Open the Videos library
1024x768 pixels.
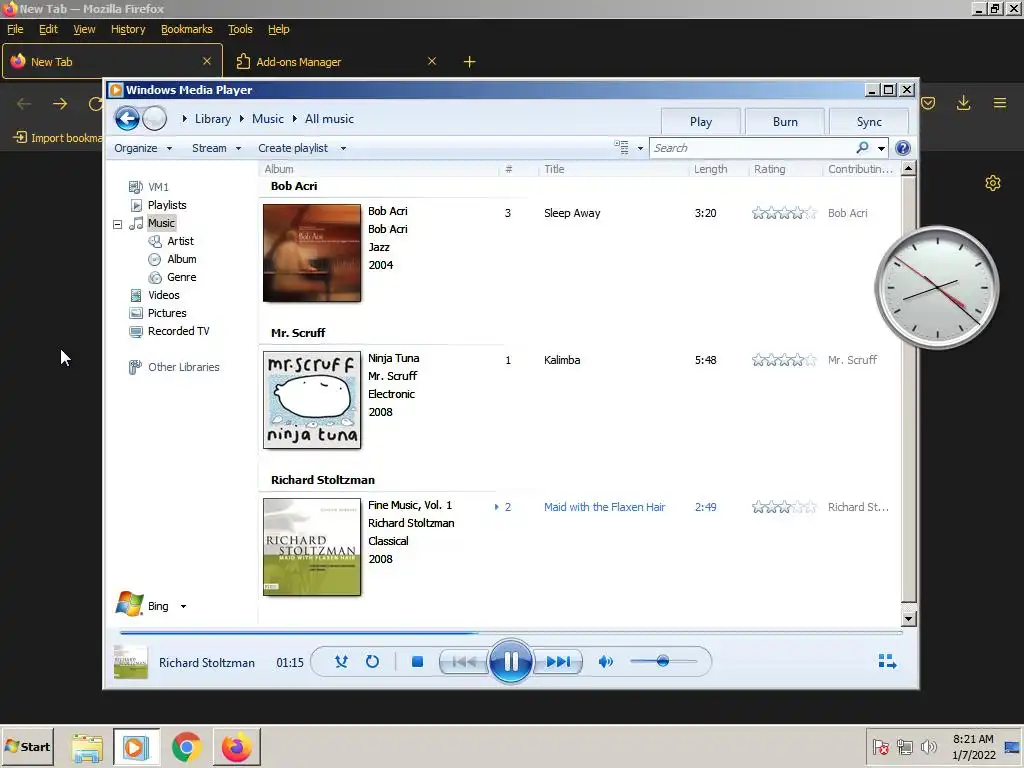[x=155, y=295]
